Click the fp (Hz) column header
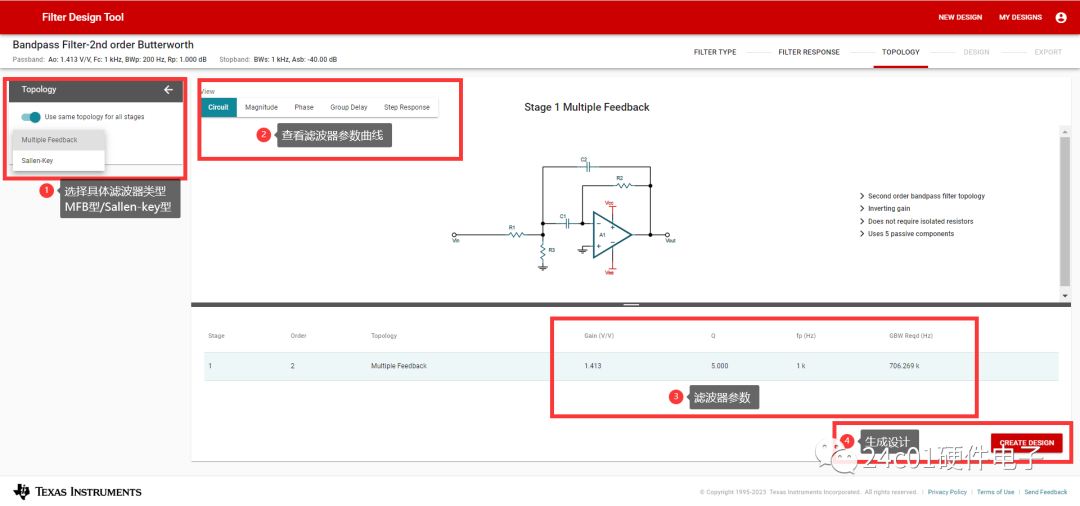 806,336
